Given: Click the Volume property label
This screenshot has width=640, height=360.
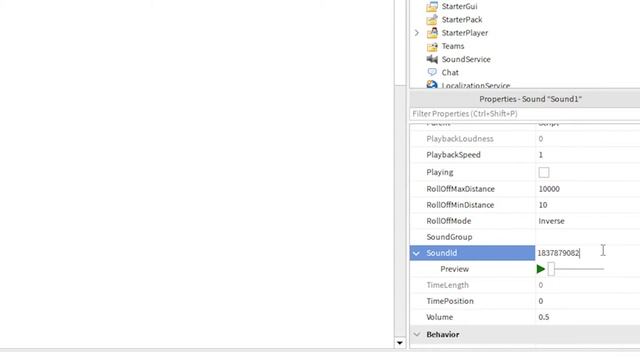Looking at the screenshot, I should coord(440,317).
